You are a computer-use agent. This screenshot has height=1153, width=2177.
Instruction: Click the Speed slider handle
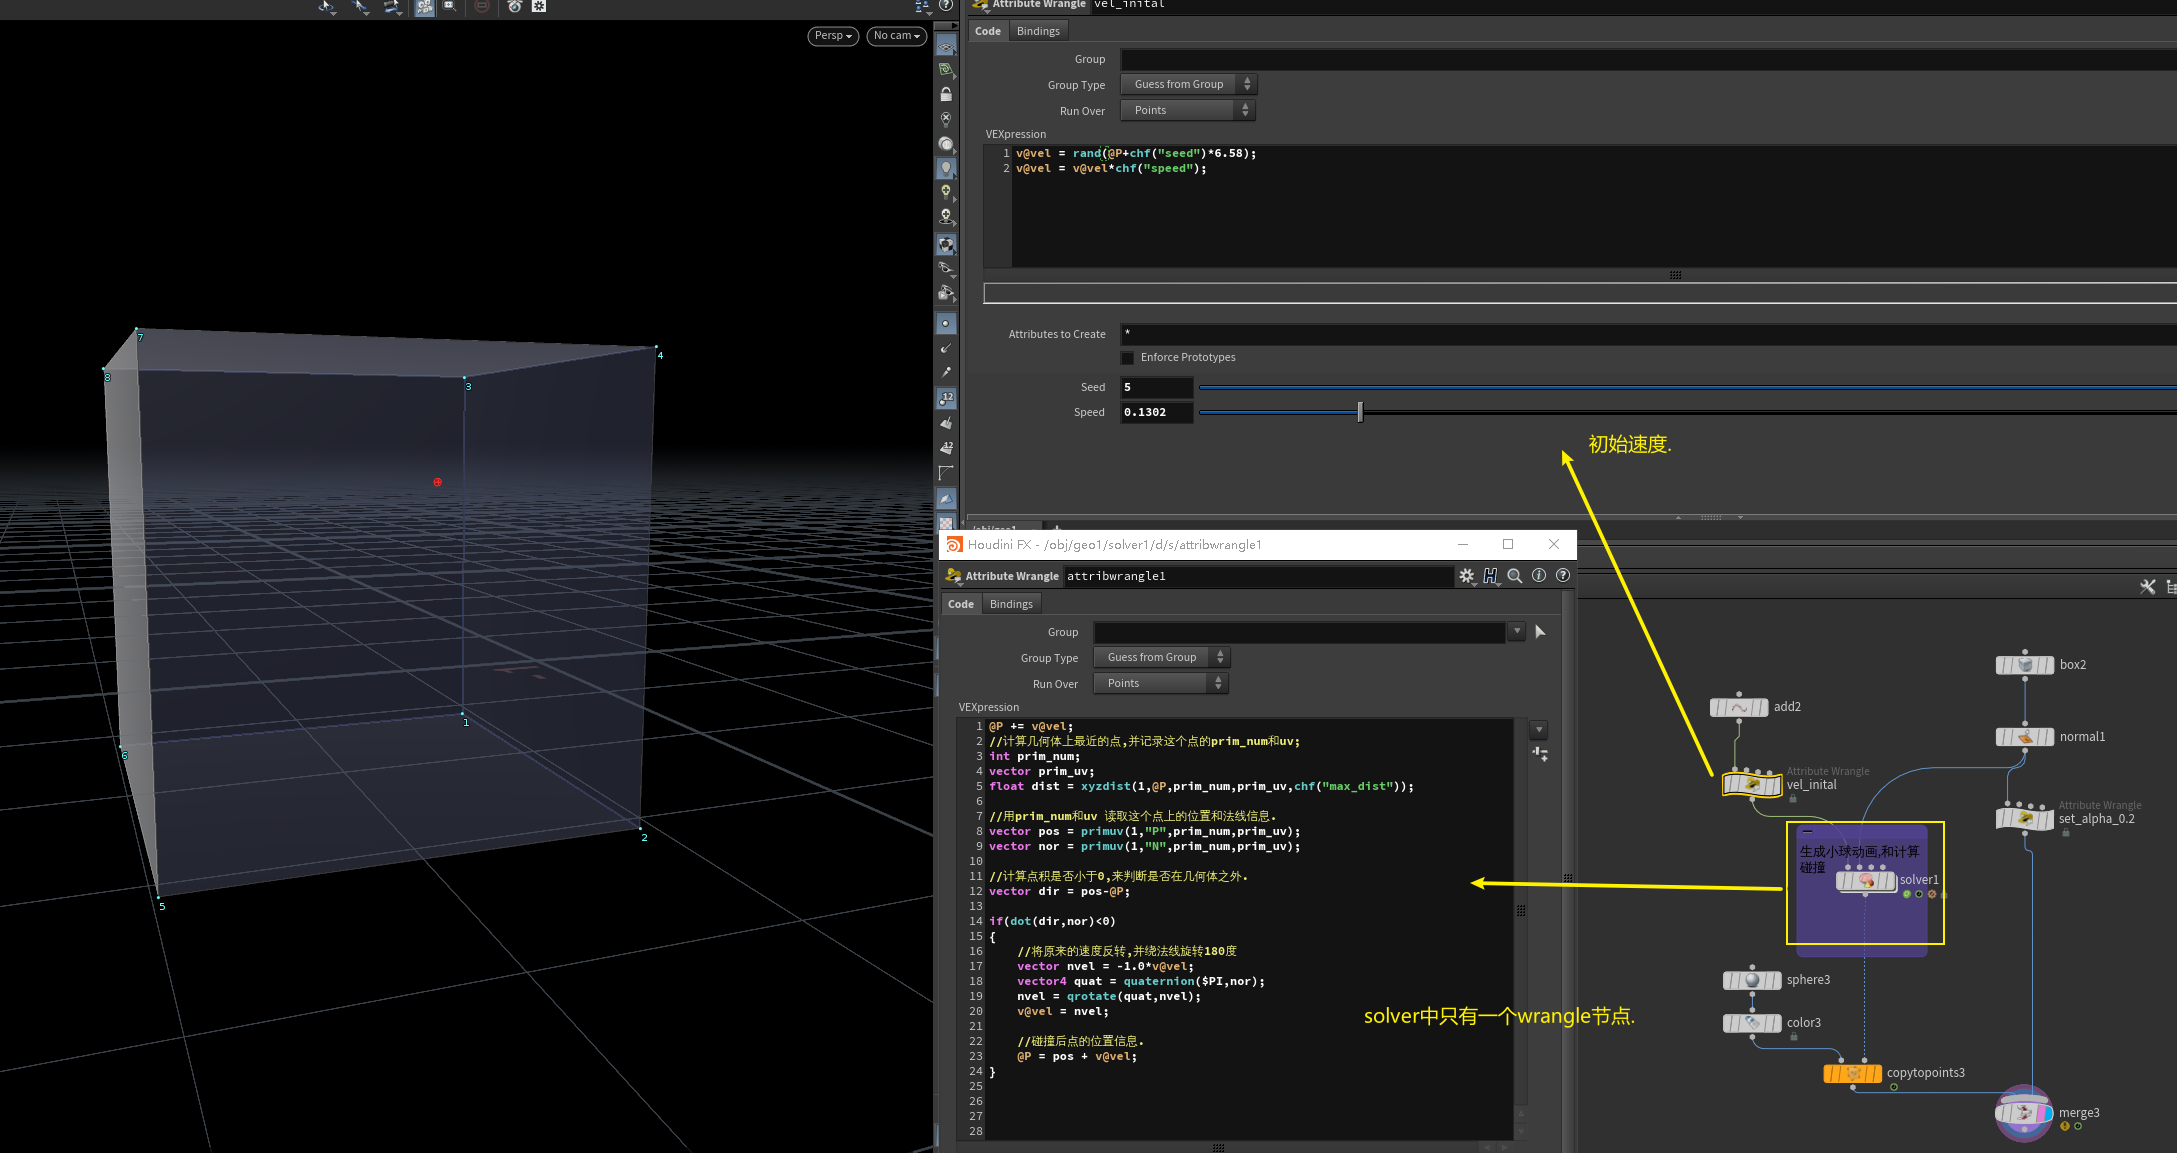click(x=1360, y=412)
